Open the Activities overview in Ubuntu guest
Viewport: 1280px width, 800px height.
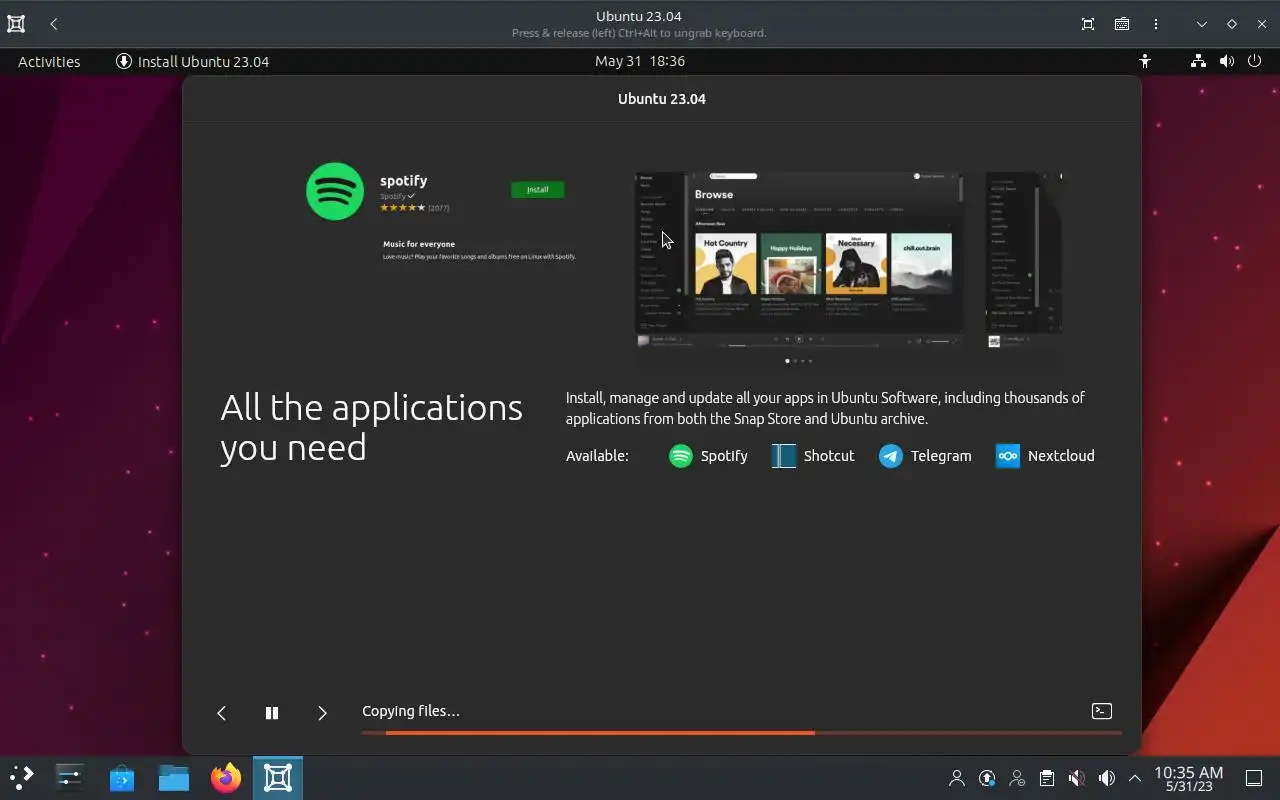pyautogui.click(x=49, y=61)
